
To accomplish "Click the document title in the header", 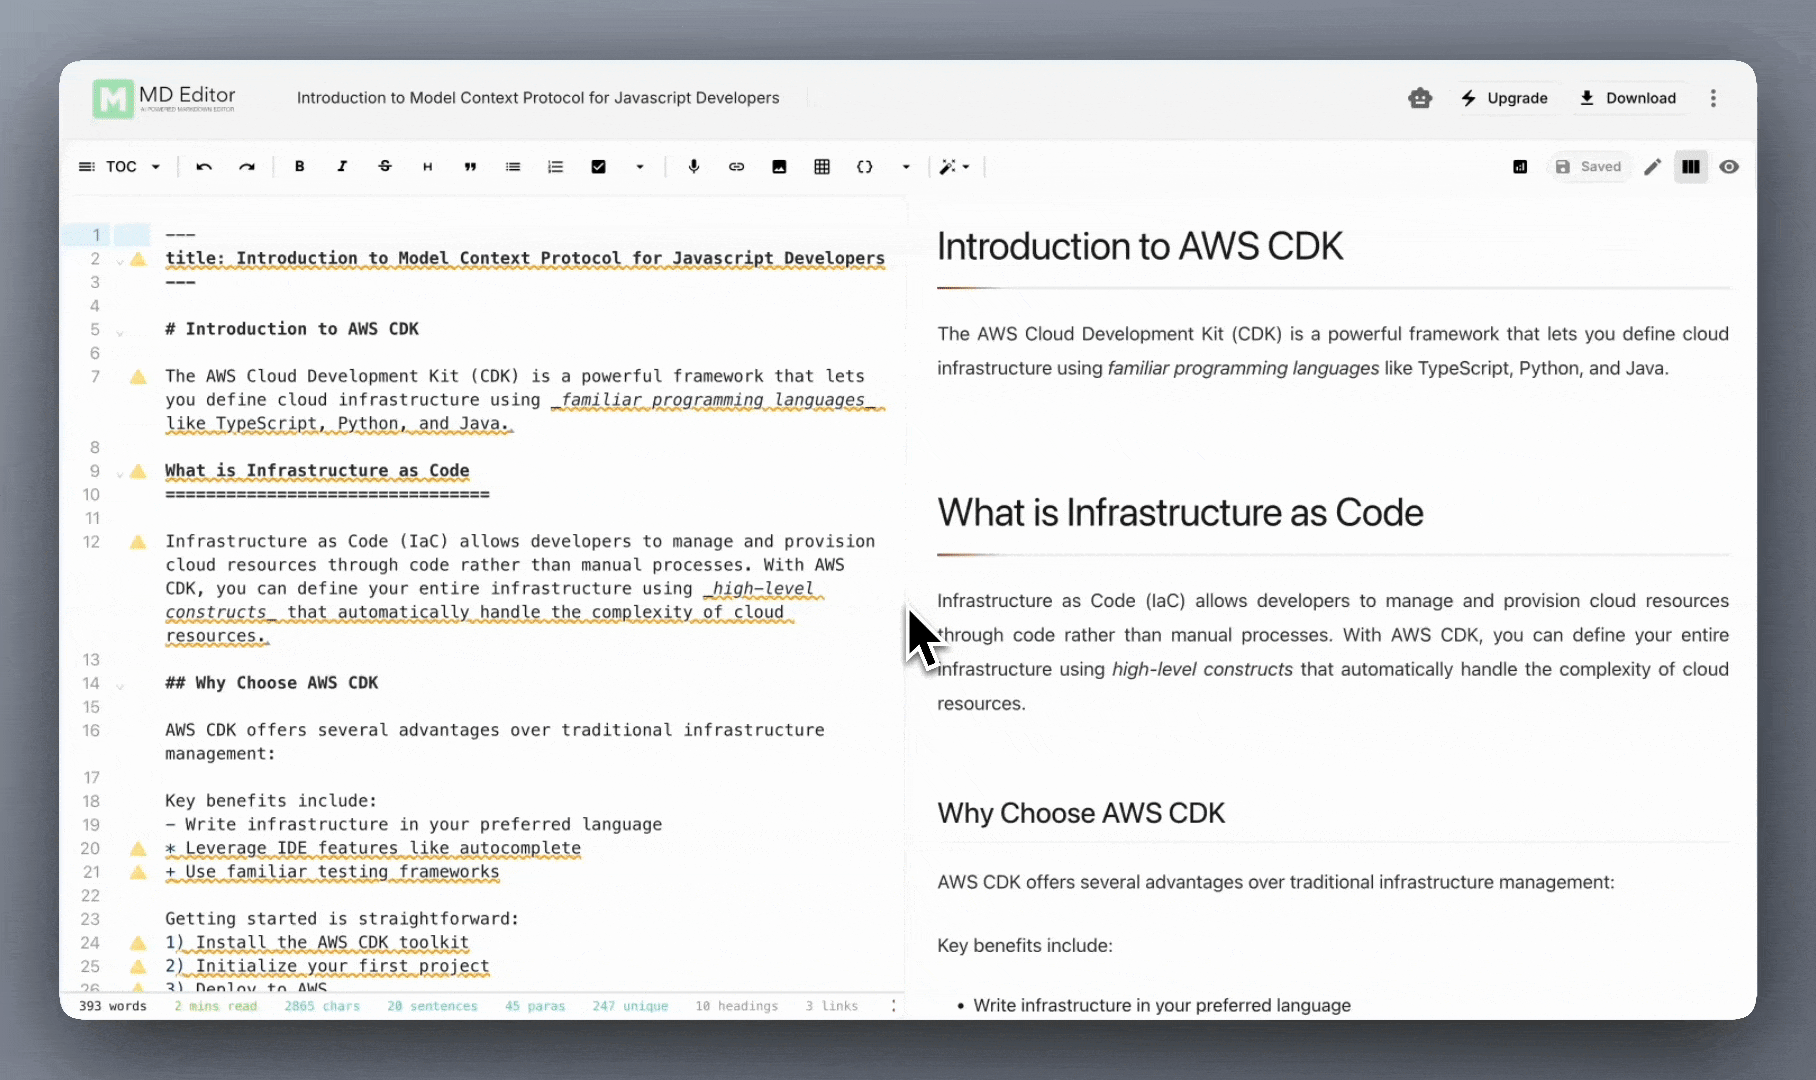I will click(x=537, y=97).
